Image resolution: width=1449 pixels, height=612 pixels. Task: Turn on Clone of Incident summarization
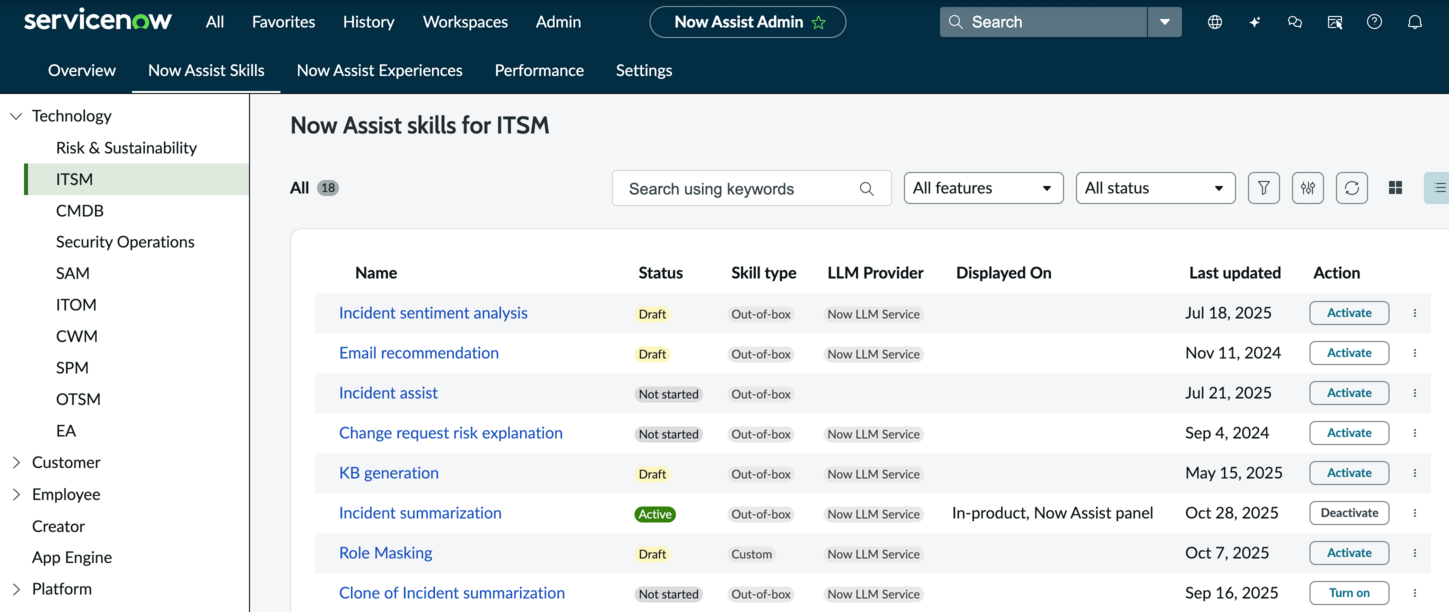tap(1349, 593)
